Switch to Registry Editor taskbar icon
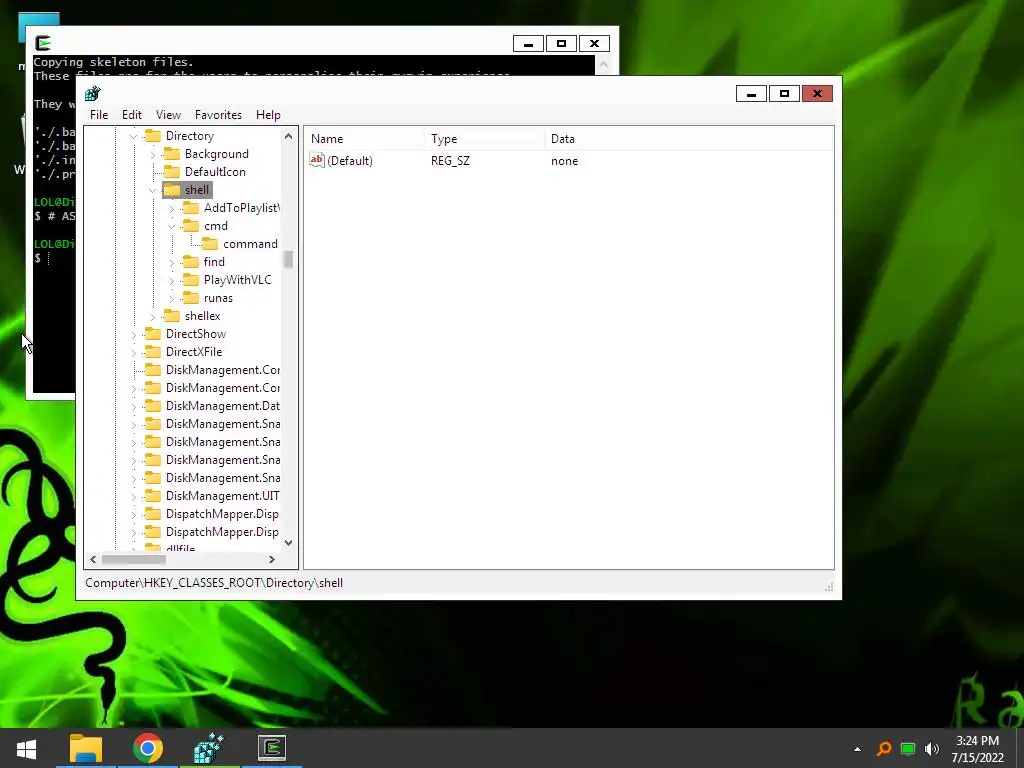The width and height of the screenshot is (1024, 768). (209, 748)
